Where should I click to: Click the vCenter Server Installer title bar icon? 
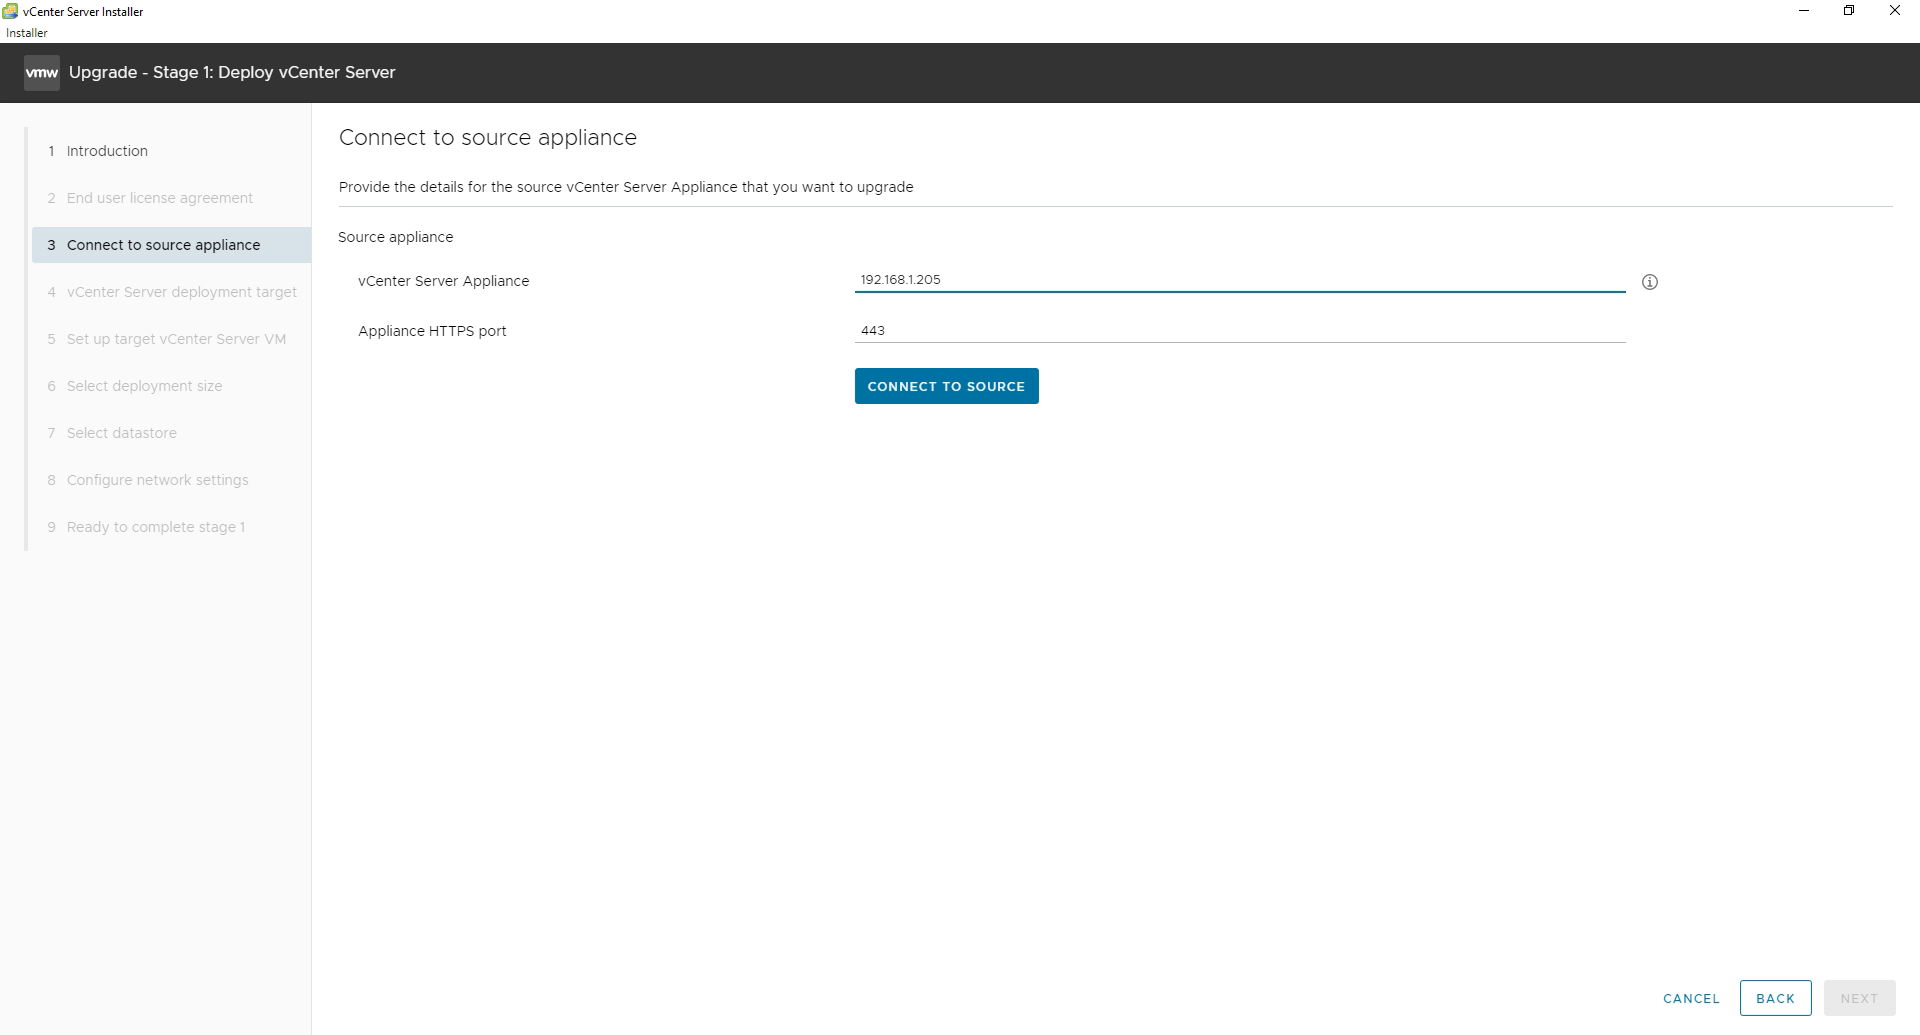(10, 11)
